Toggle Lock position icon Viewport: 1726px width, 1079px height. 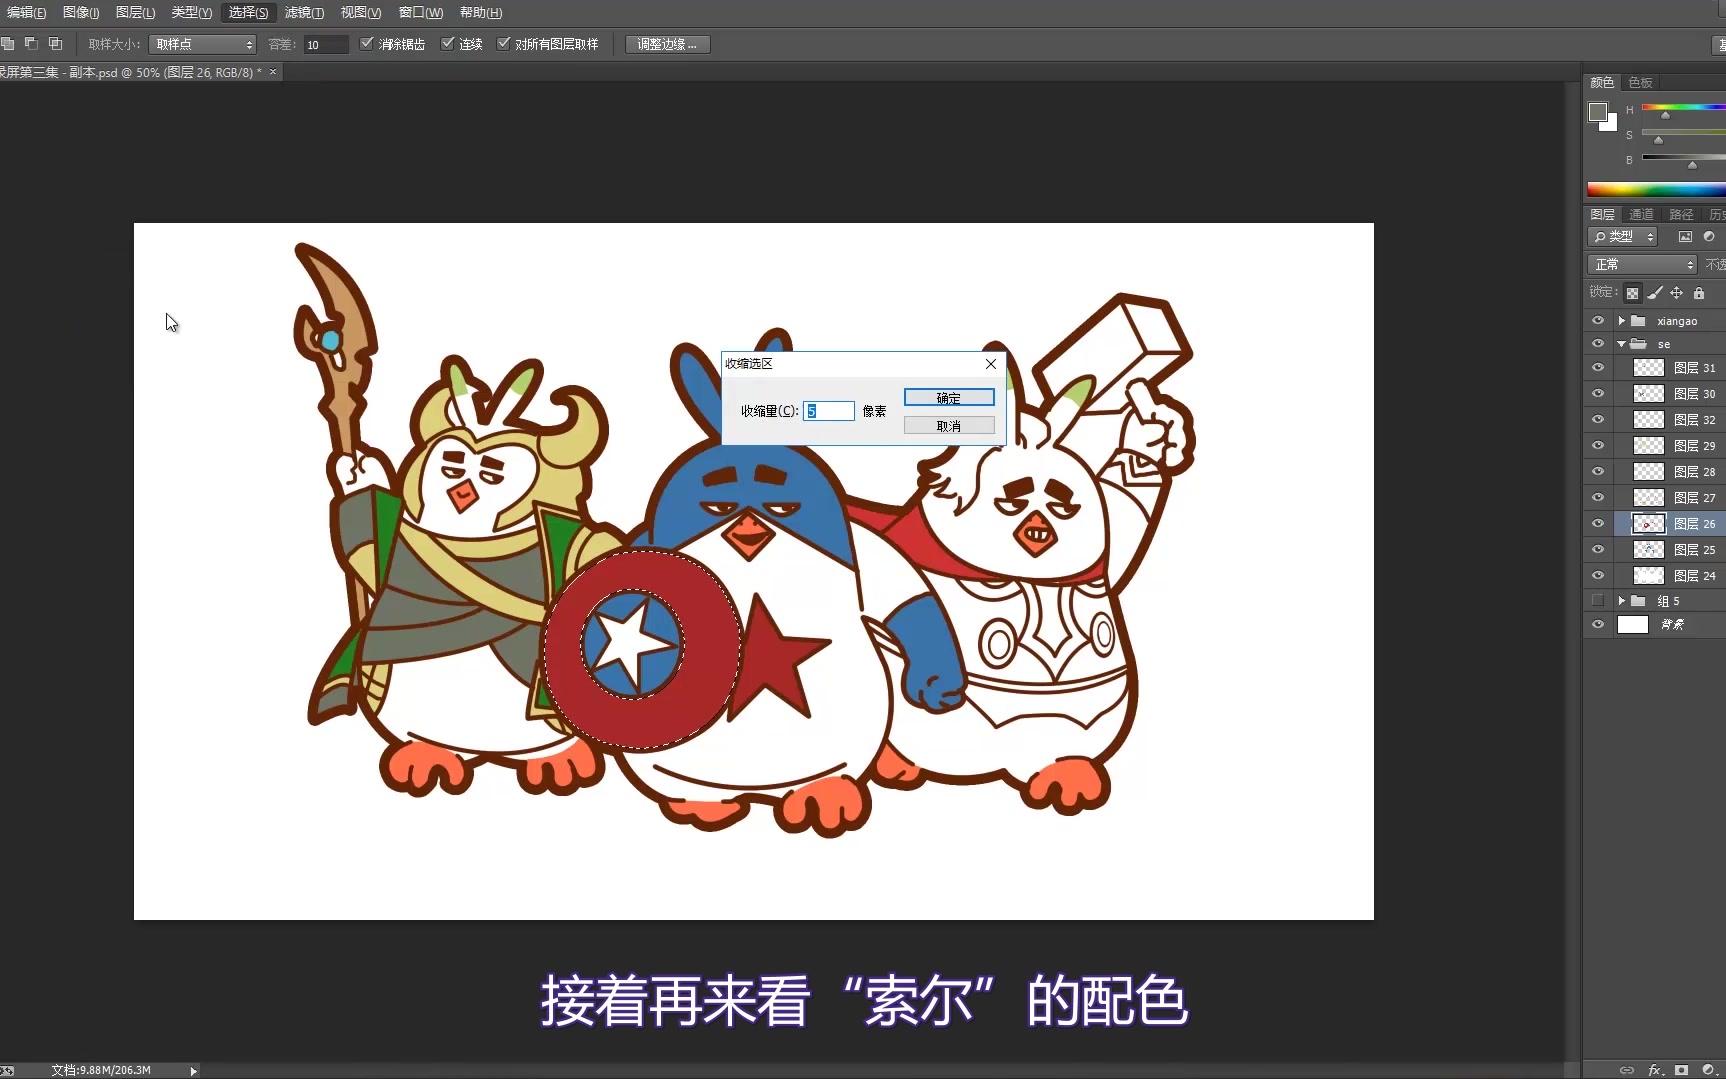click(x=1677, y=293)
